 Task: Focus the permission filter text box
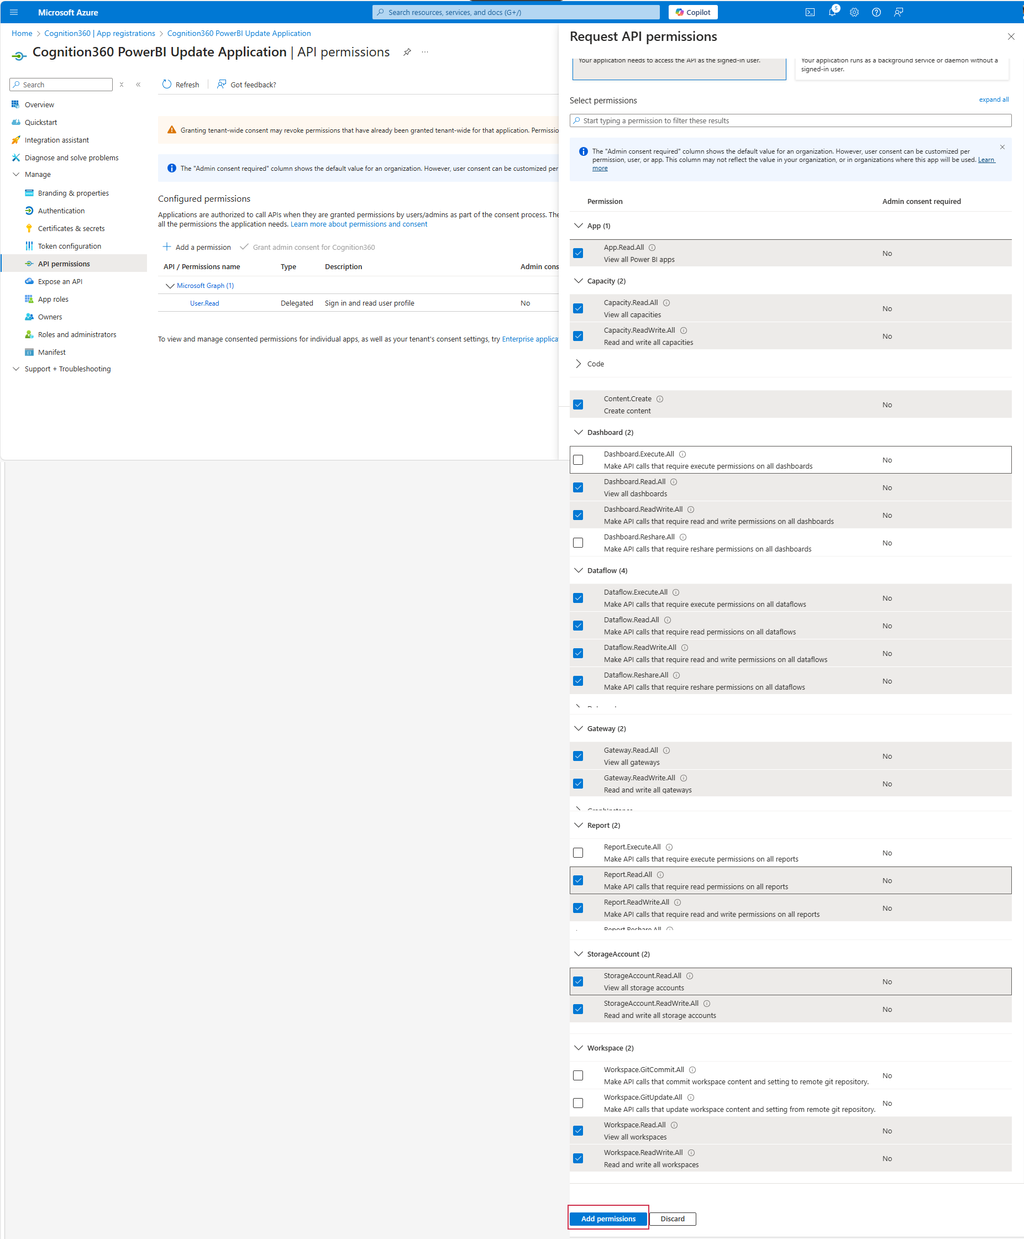pyautogui.click(x=790, y=120)
